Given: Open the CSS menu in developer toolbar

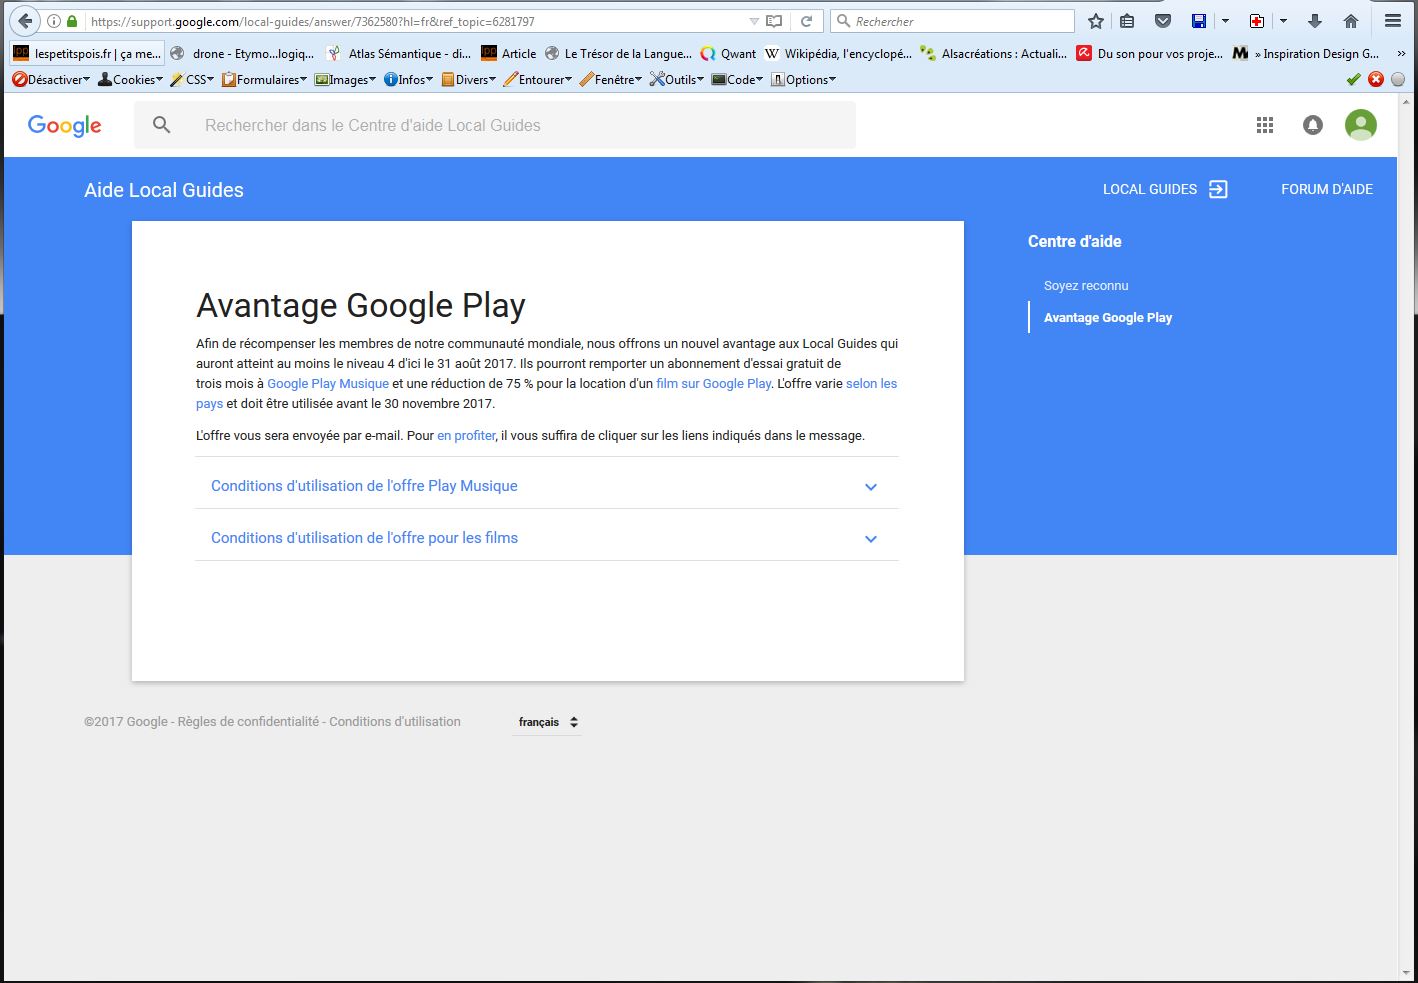Looking at the screenshot, I should point(192,79).
